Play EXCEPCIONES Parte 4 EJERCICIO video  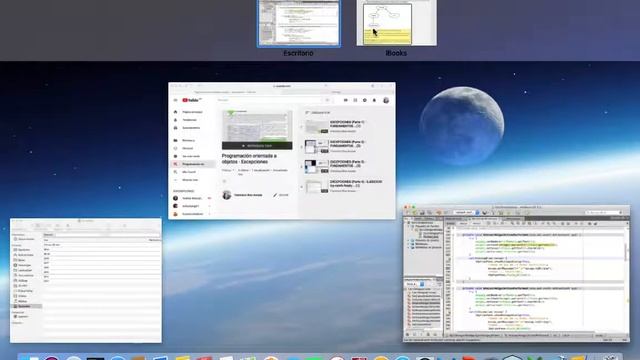coord(343,186)
